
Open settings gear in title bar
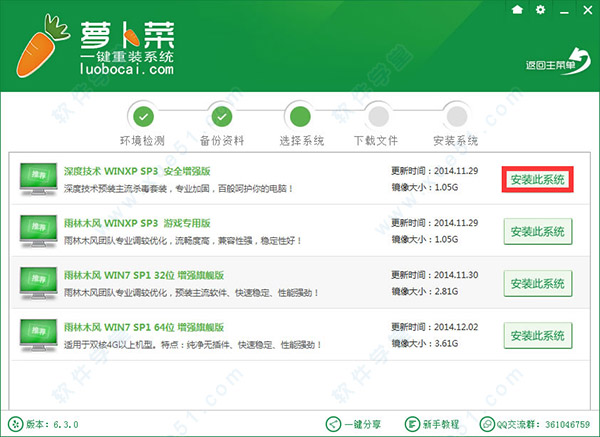(540, 10)
